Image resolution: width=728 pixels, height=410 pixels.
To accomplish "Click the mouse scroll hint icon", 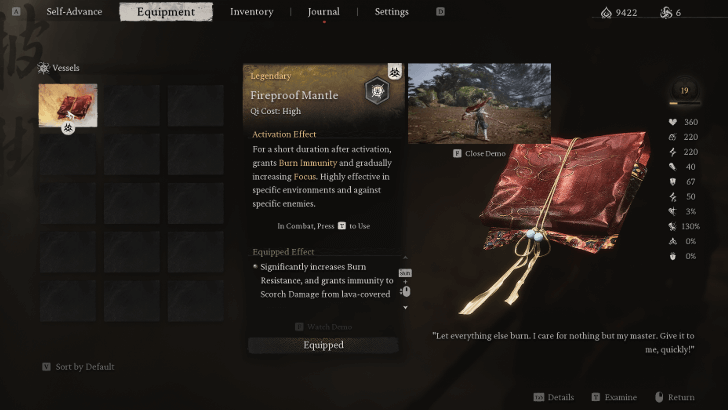I will point(406,292).
